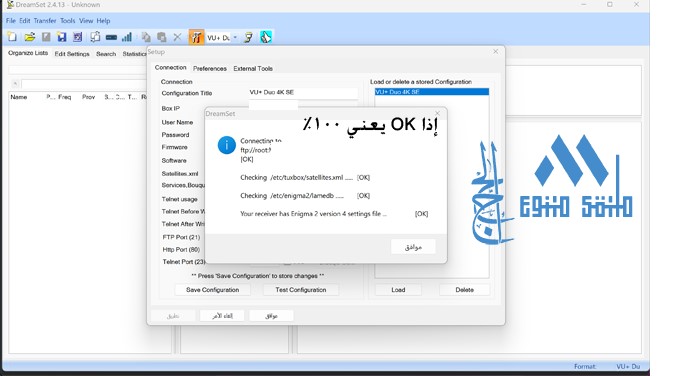Click the grey X delete toolbar icon
This screenshot has width=674, height=376.
pos(177,37)
